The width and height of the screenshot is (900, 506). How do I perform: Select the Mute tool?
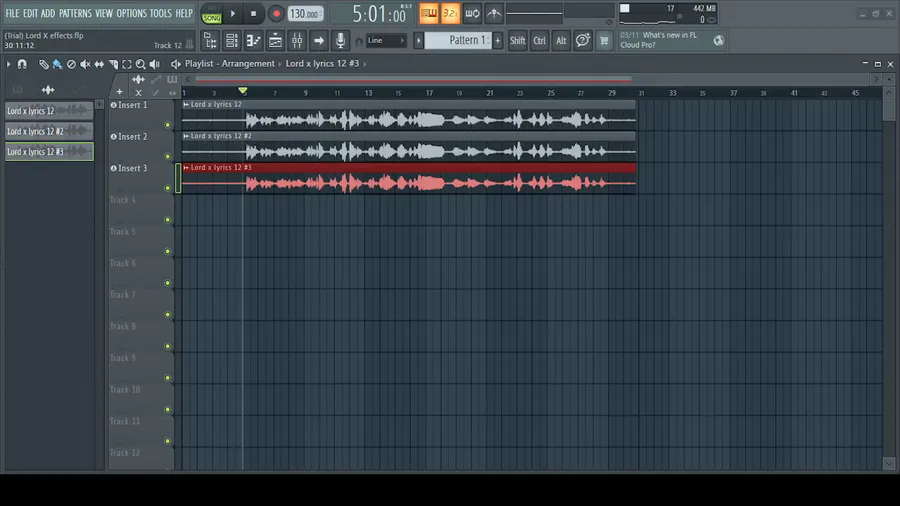(85, 64)
